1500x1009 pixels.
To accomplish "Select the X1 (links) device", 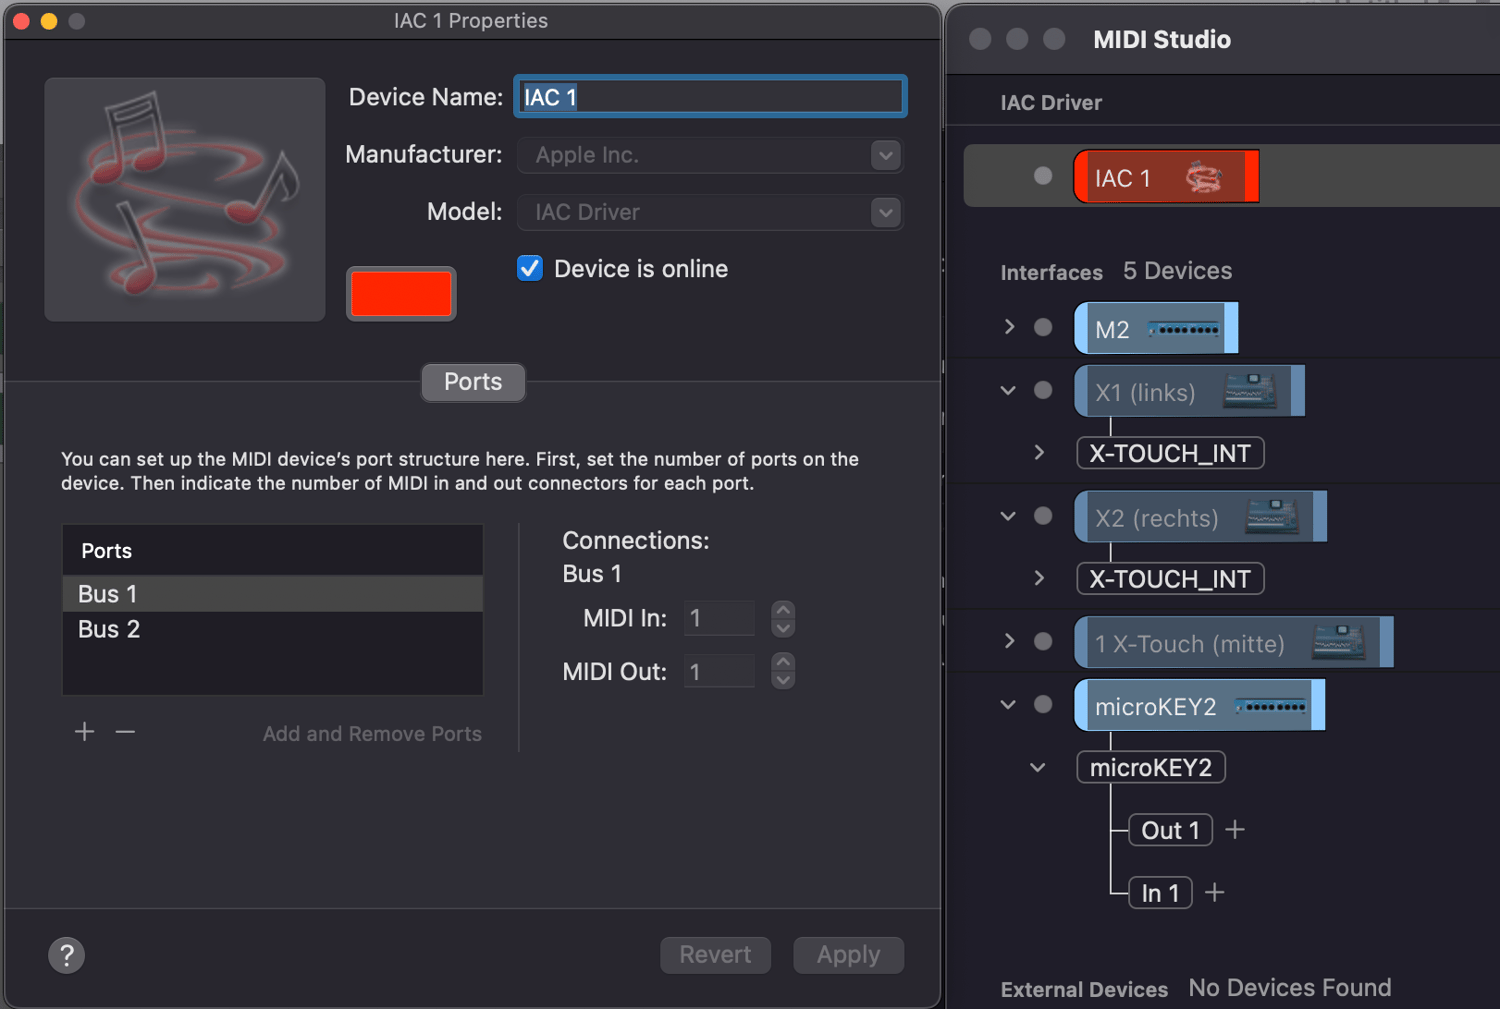I will (x=1189, y=391).
